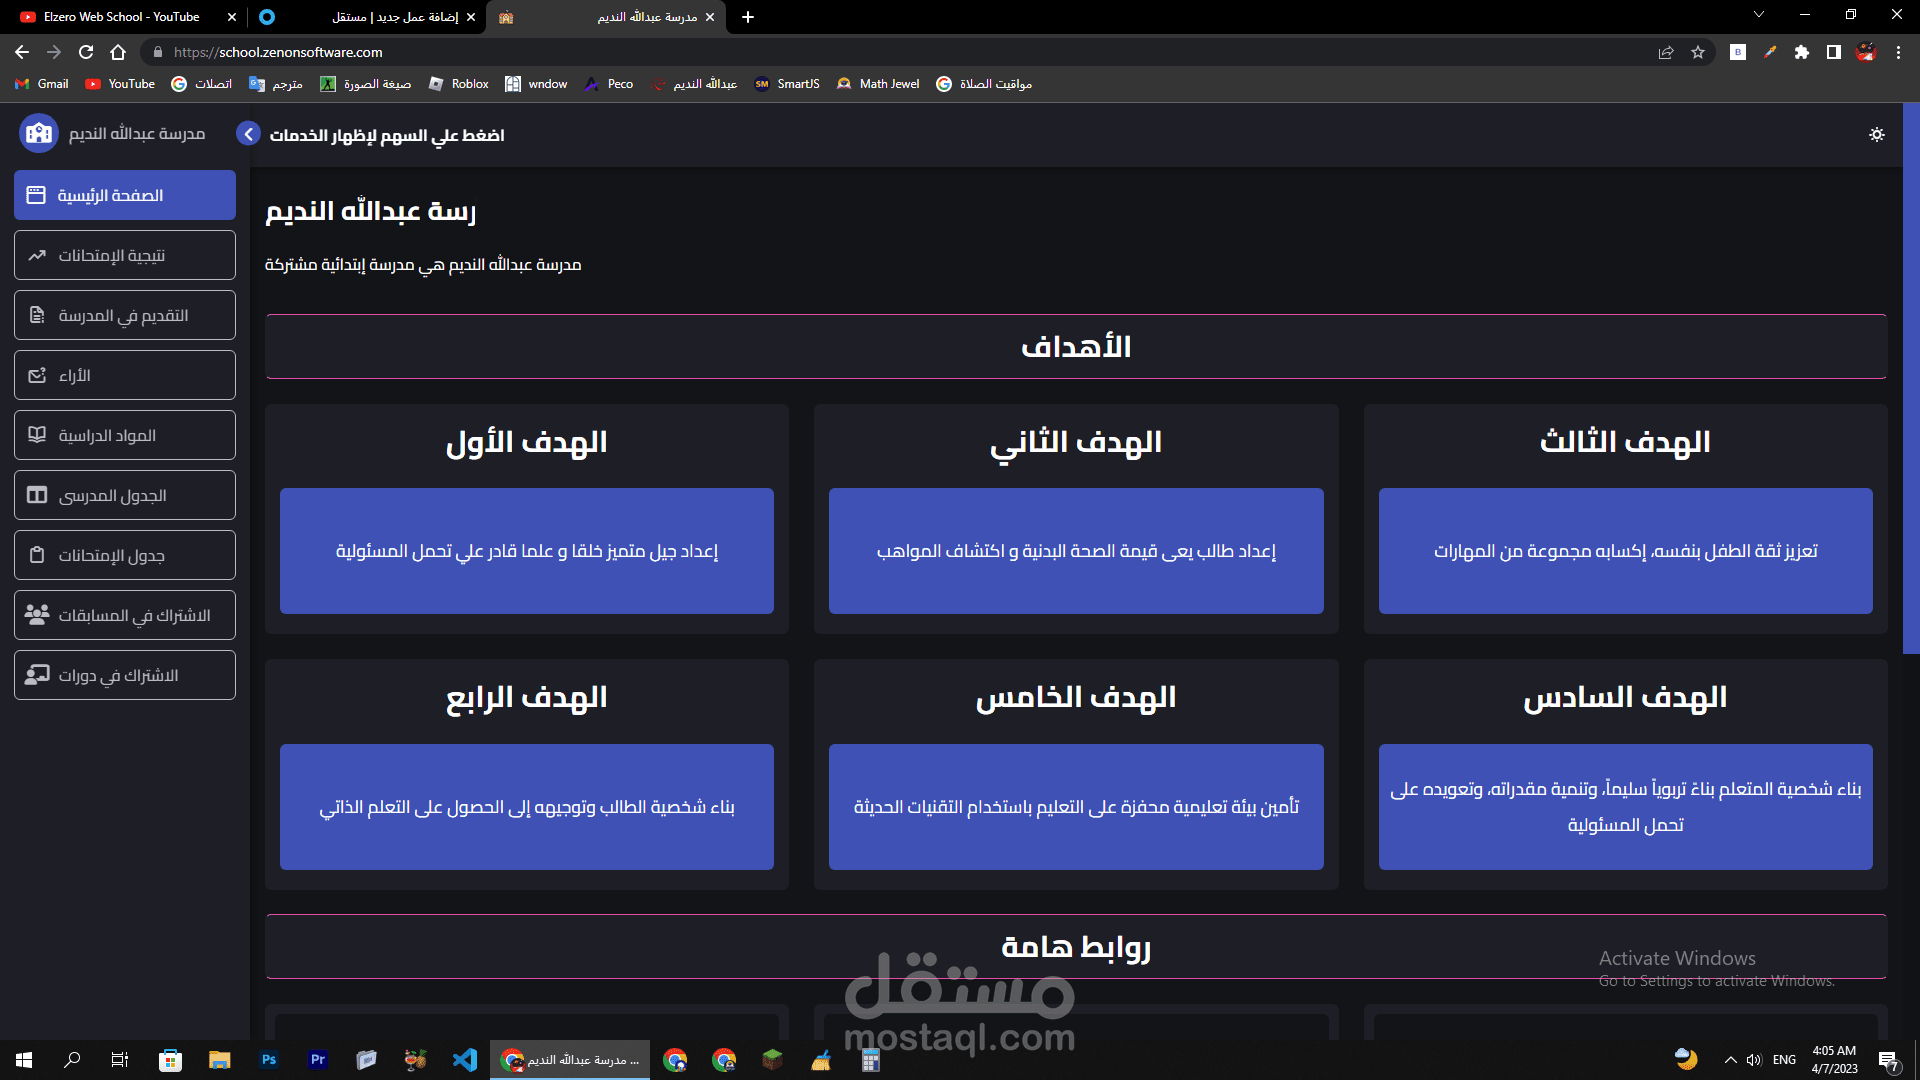Switch to Elzero Web School YouTube tab
This screenshot has width=1920, height=1080.
click(120, 17)
